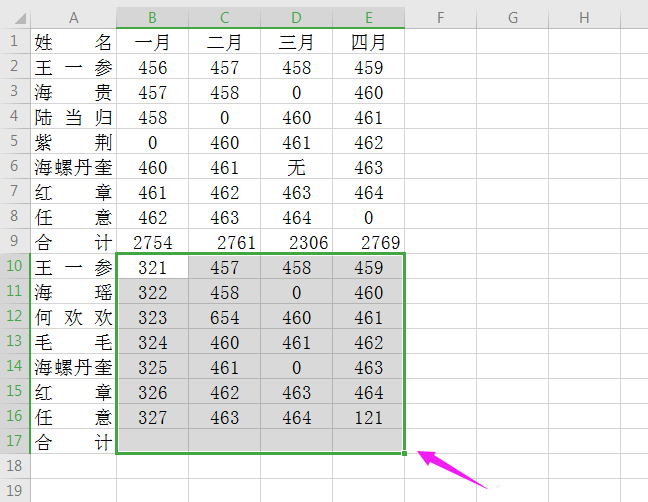The width and height of the screenshot is (648, 502).
Task: Click total cell 2306
Action: [296, 241]
